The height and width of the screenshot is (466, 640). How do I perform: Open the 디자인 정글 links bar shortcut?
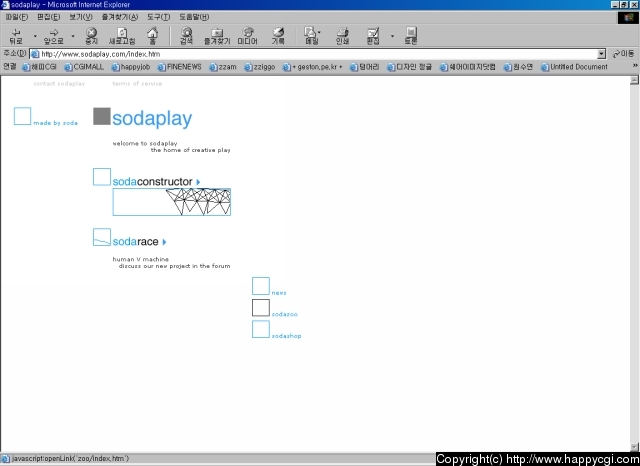coord(409,67)
